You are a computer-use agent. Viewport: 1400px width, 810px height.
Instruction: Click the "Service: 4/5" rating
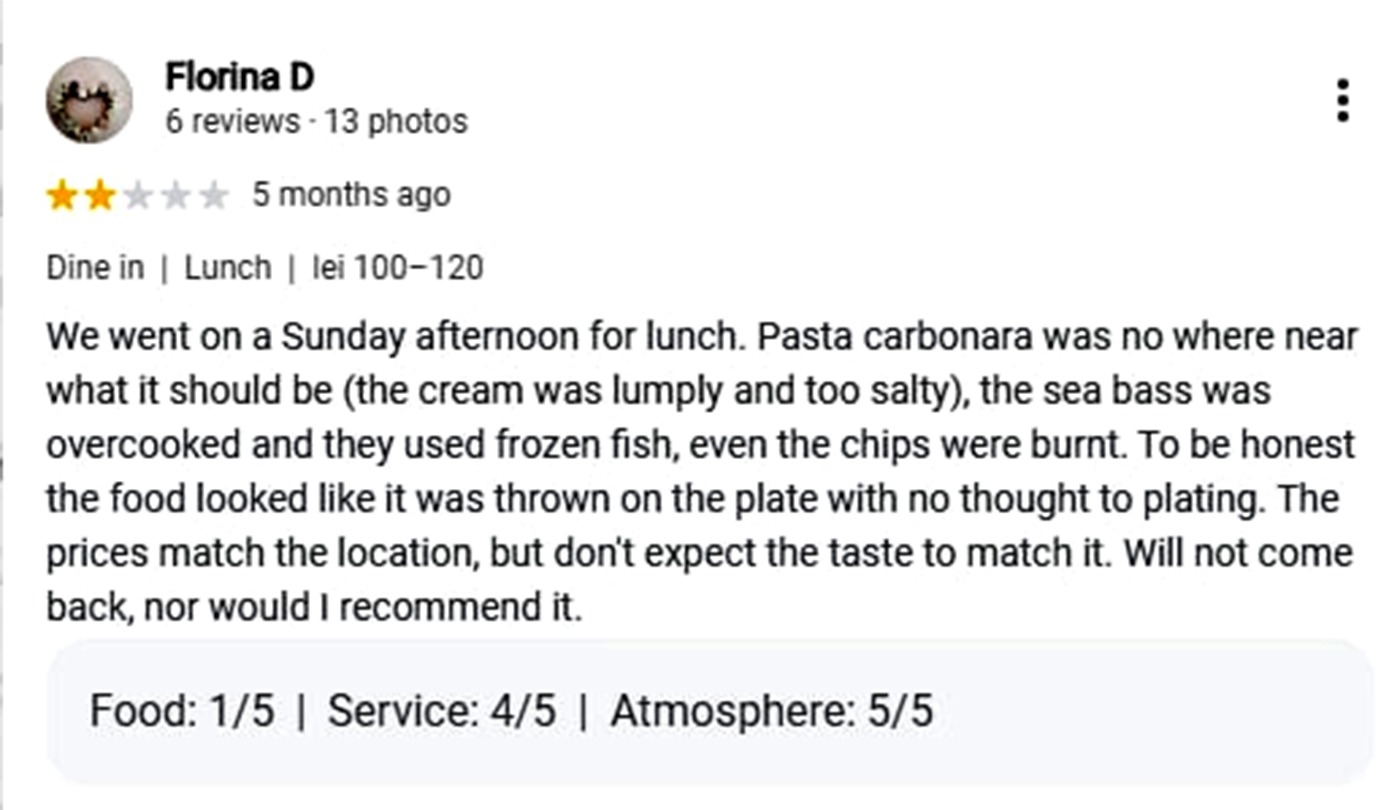point(441,711)
